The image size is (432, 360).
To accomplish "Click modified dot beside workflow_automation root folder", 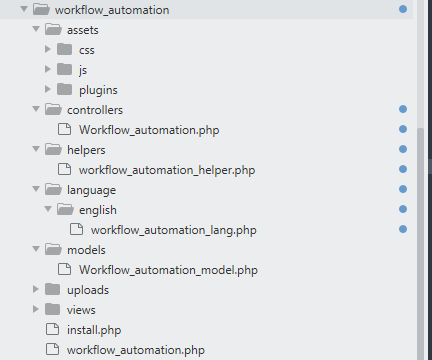I will tap(403, 9).
